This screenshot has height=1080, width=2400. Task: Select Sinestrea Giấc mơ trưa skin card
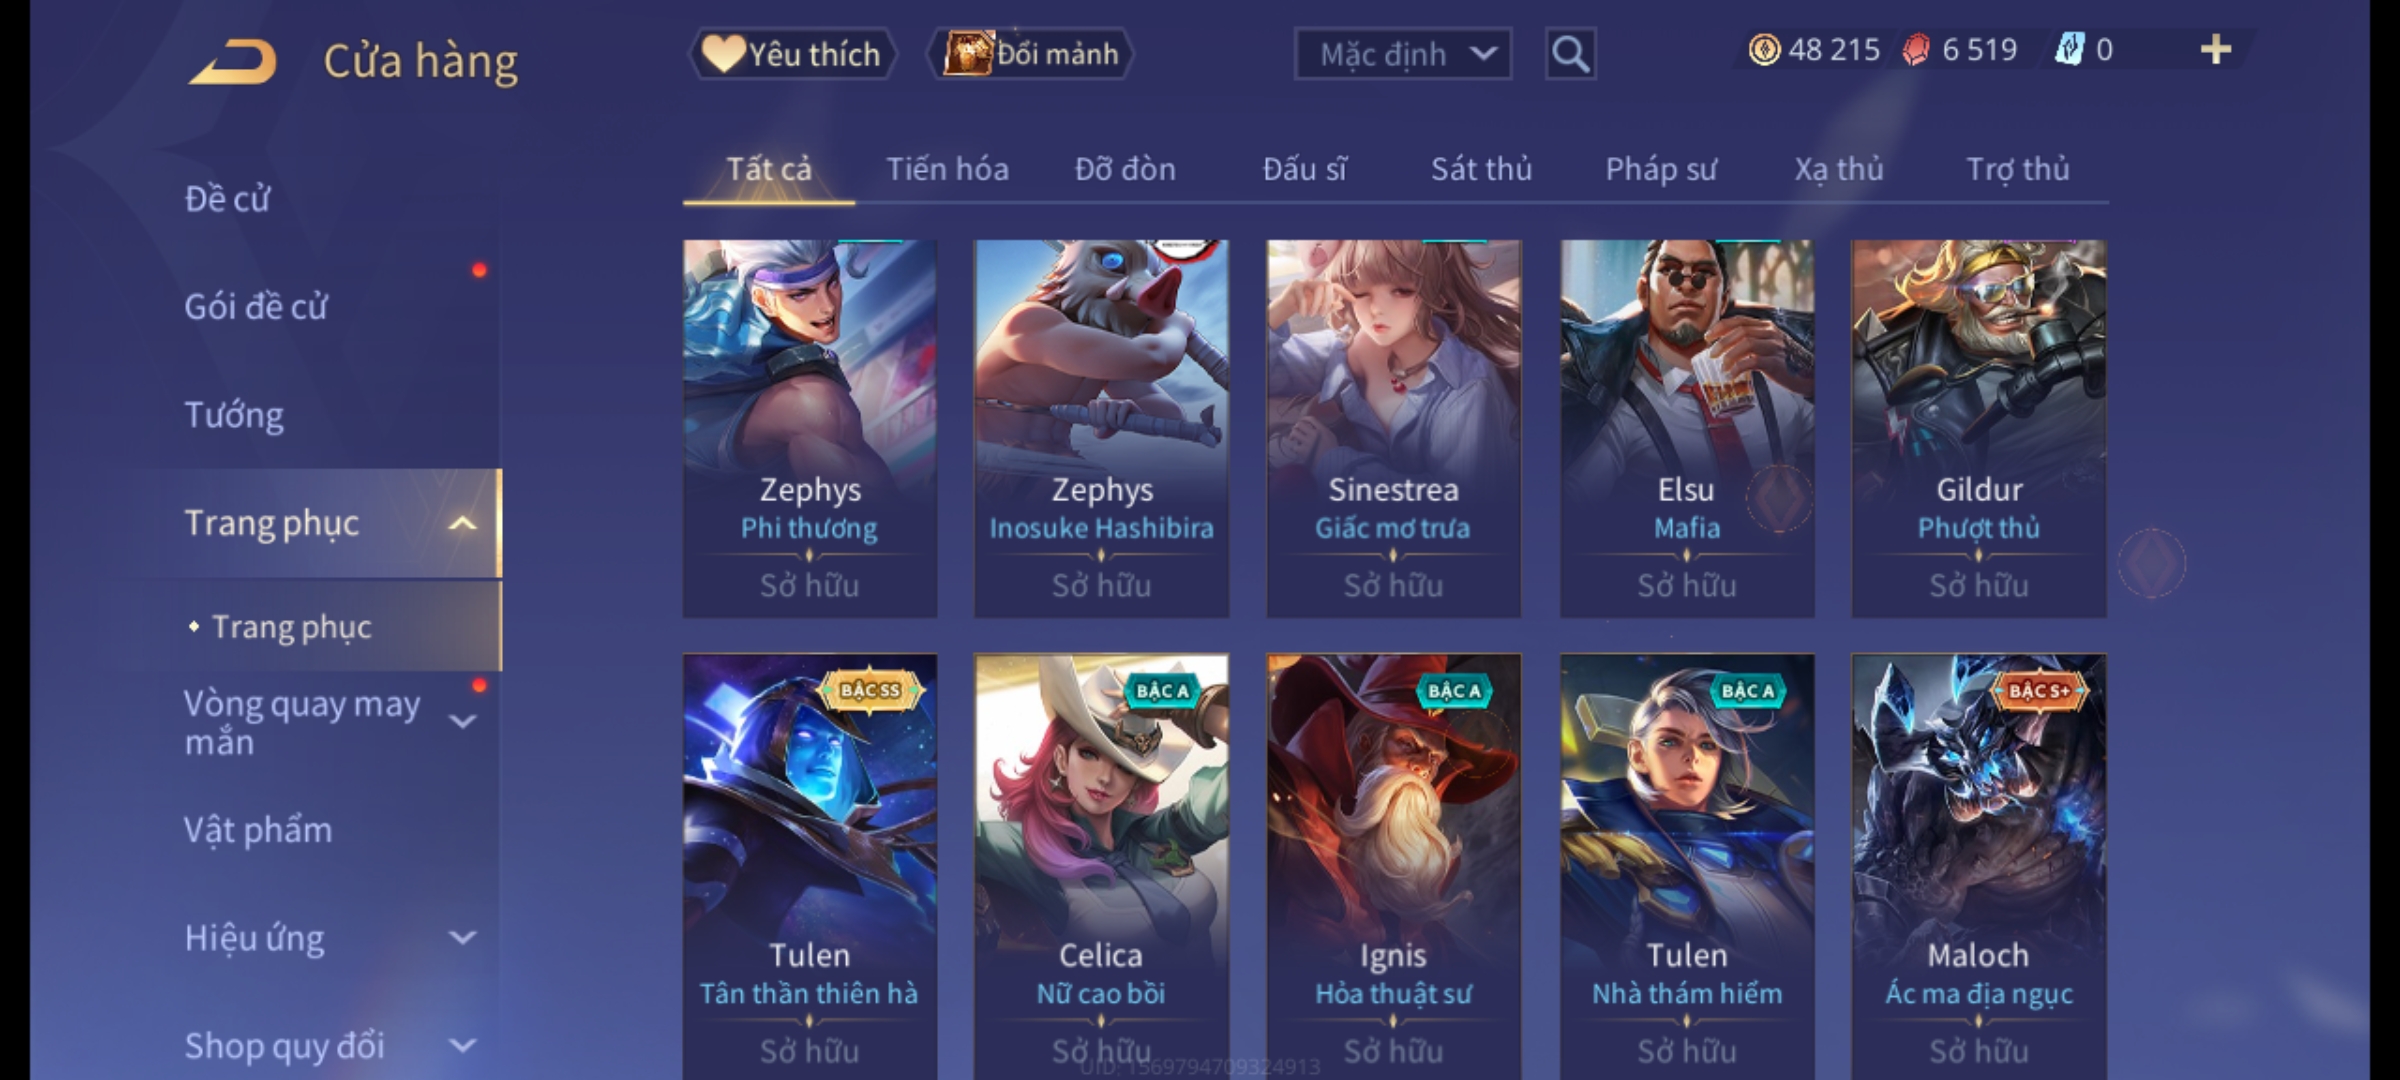pyautogui.click(x=1393, y=428)
